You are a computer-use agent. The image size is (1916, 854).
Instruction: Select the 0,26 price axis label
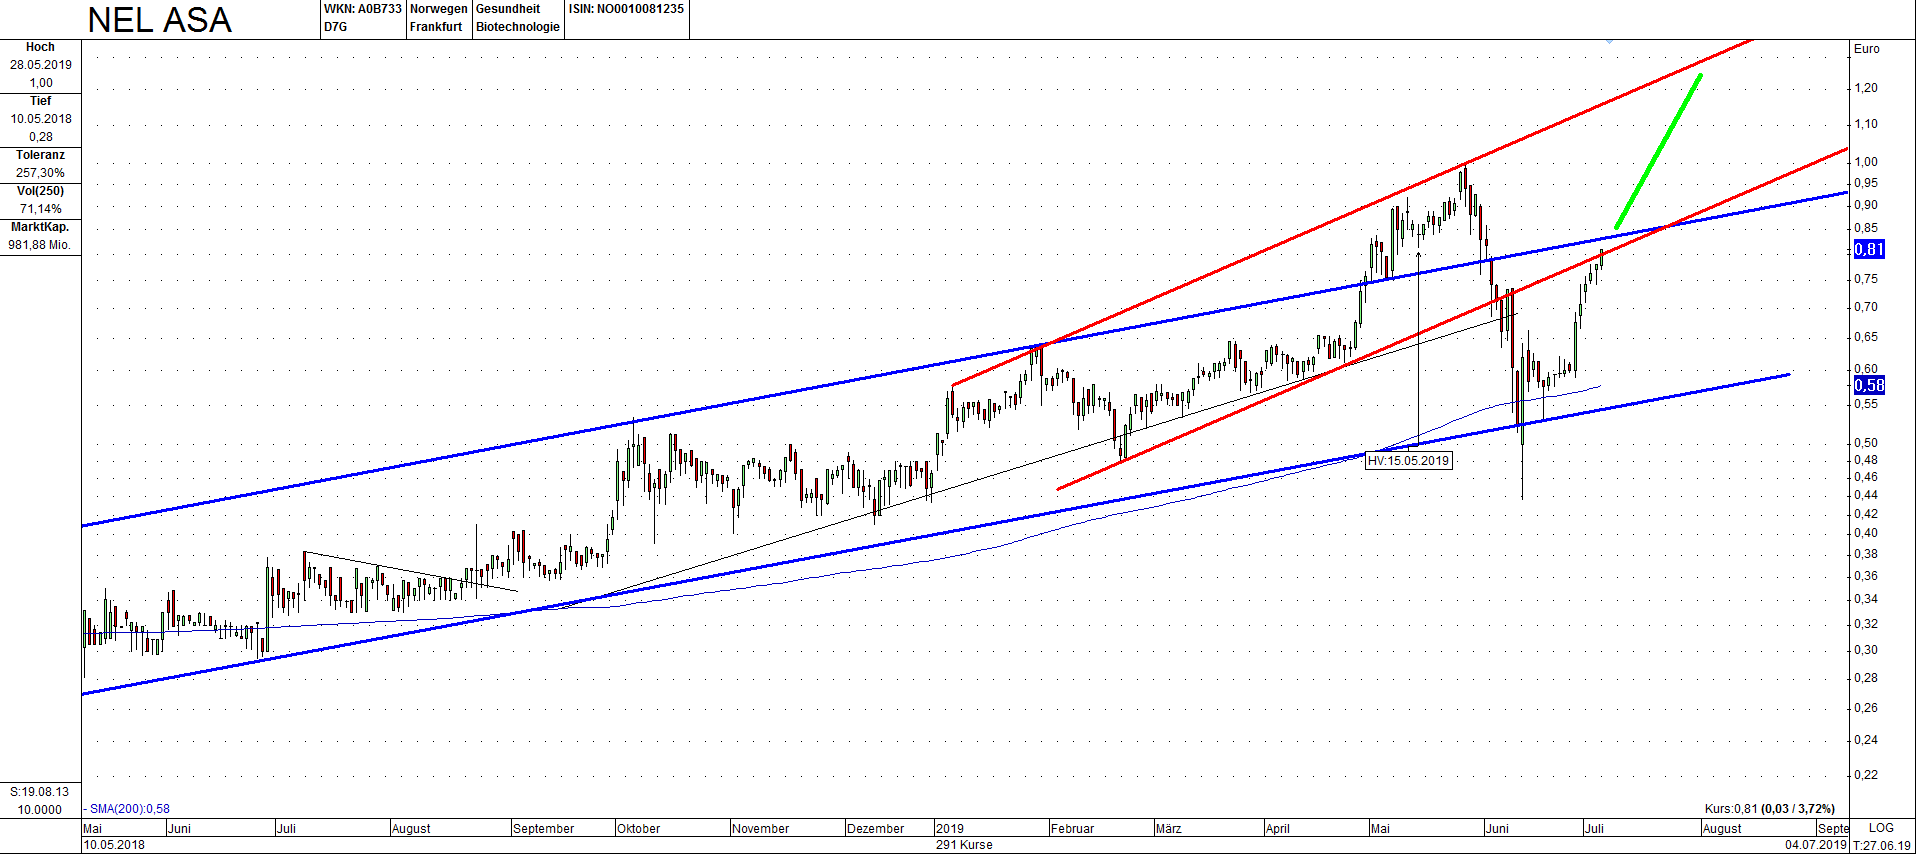pyautogui.click(x=1866, y=708)
